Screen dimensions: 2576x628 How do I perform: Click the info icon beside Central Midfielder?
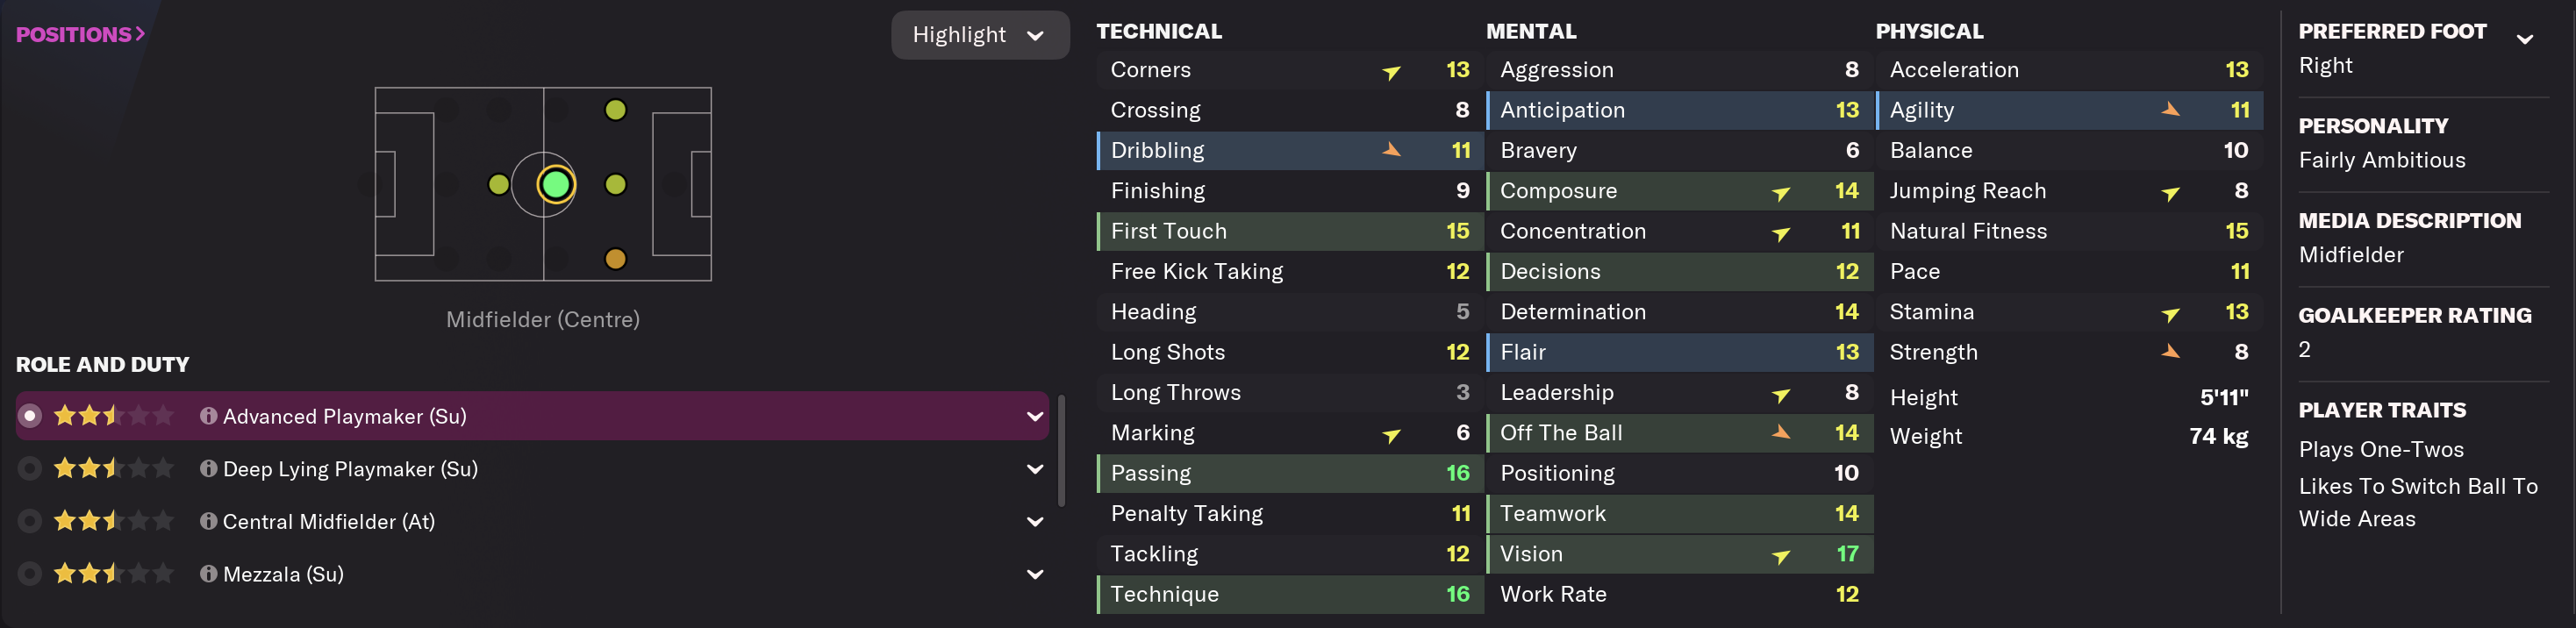[x=208, y=521]
